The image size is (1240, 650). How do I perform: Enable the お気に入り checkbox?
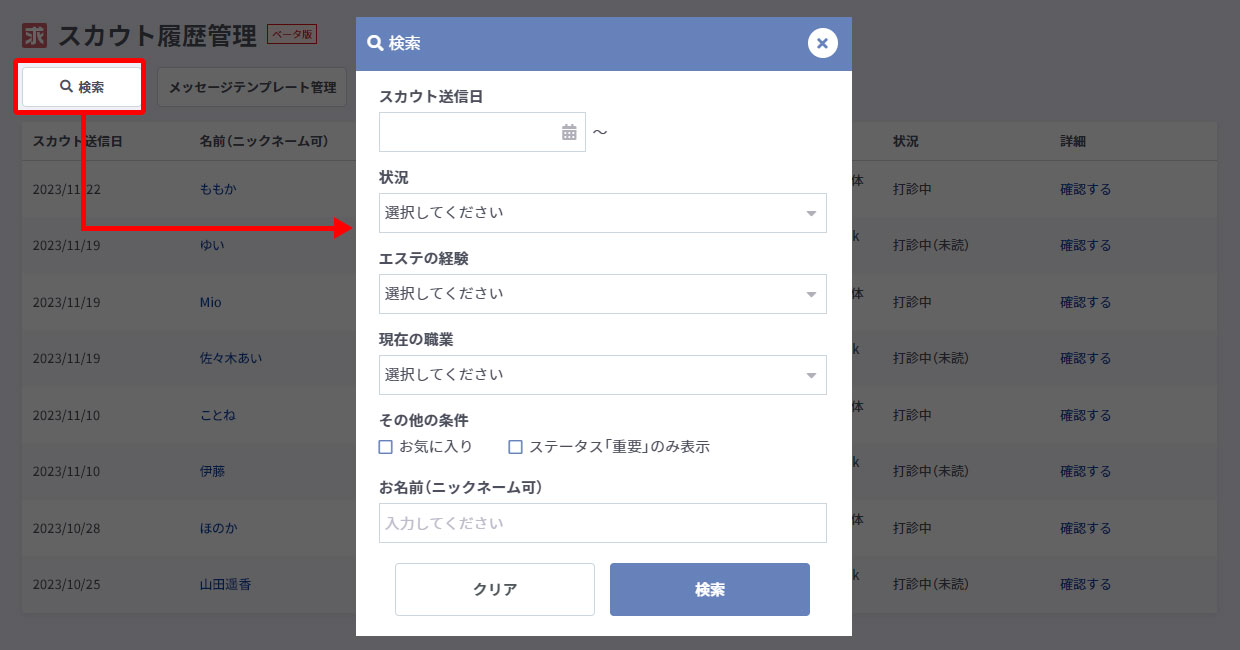386,447
